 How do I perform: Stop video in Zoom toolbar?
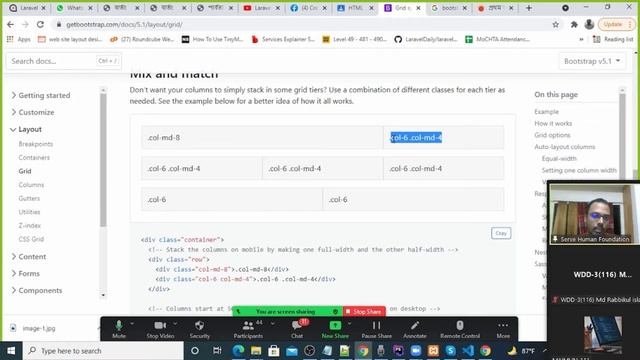[x=160, y=329]
